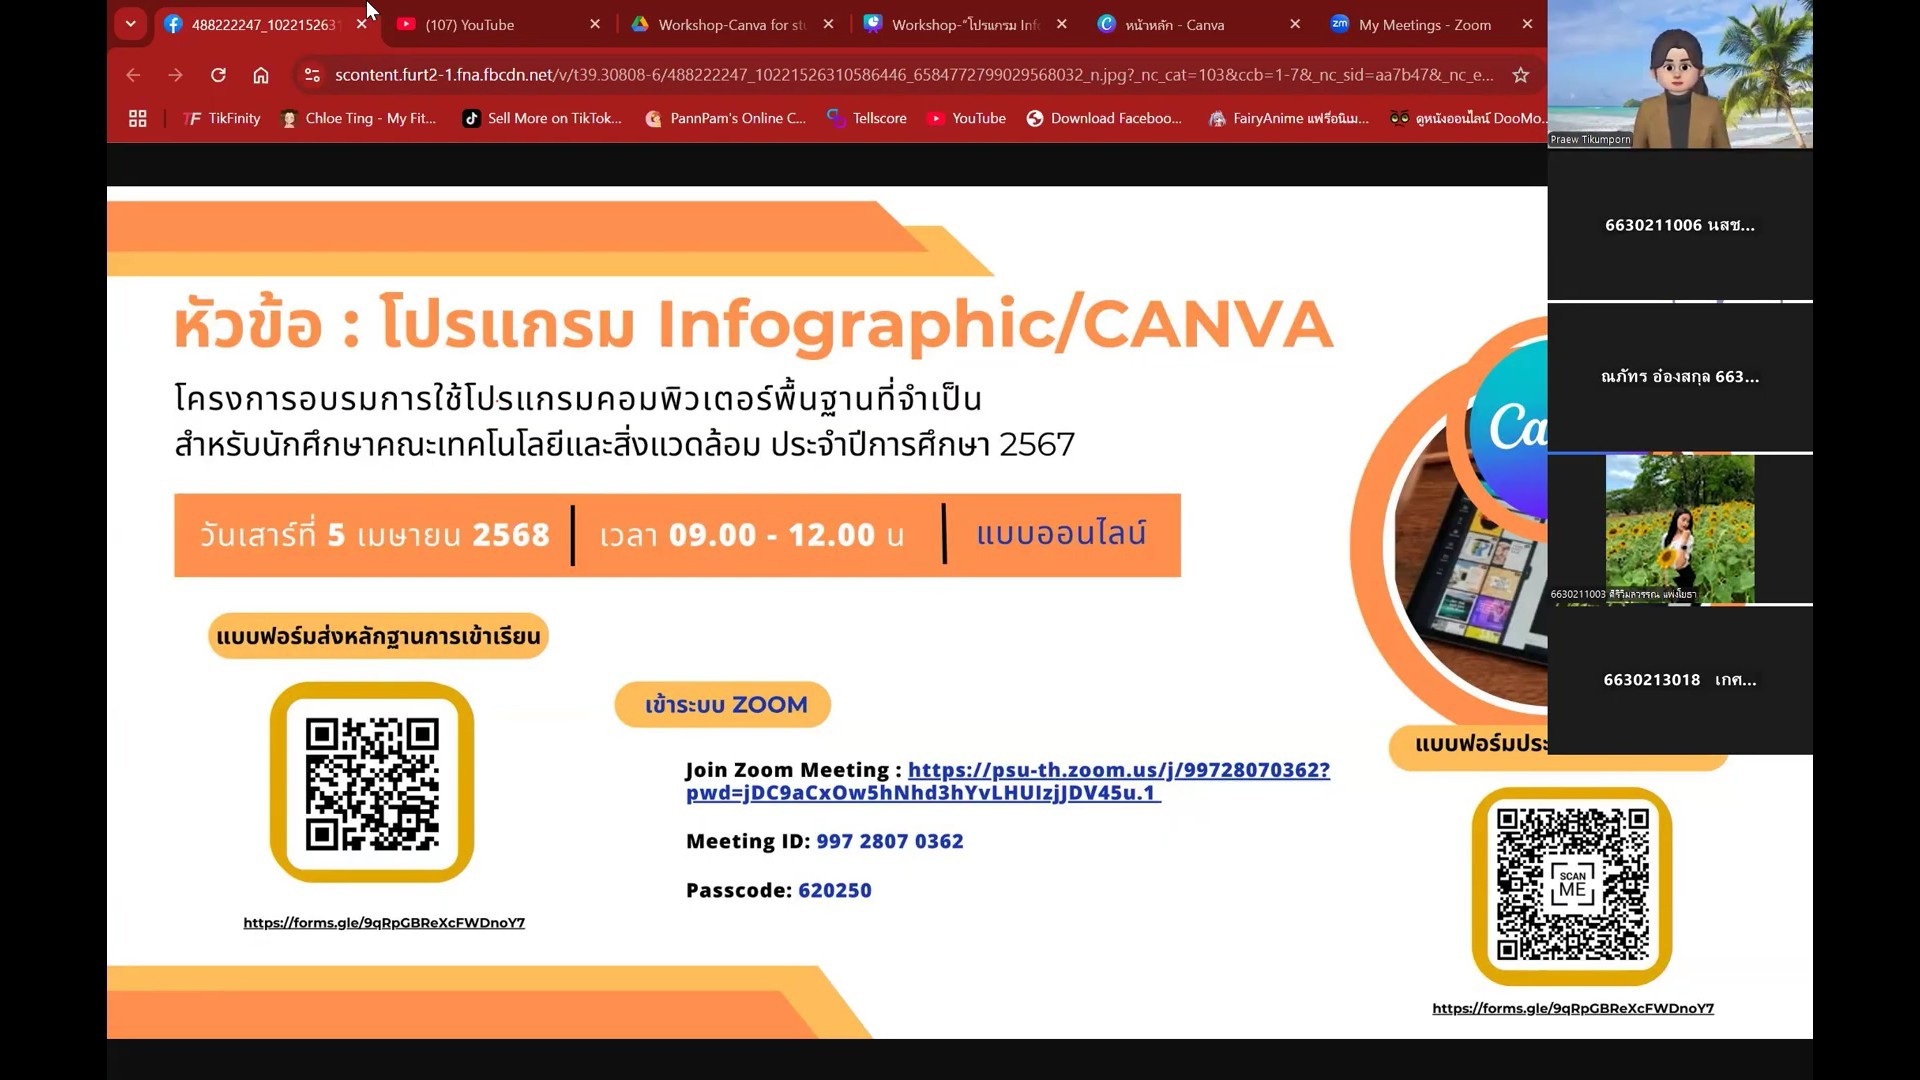Close the My Meetings - Zoom tab
The image size is (1920, 1080).
1527,24
